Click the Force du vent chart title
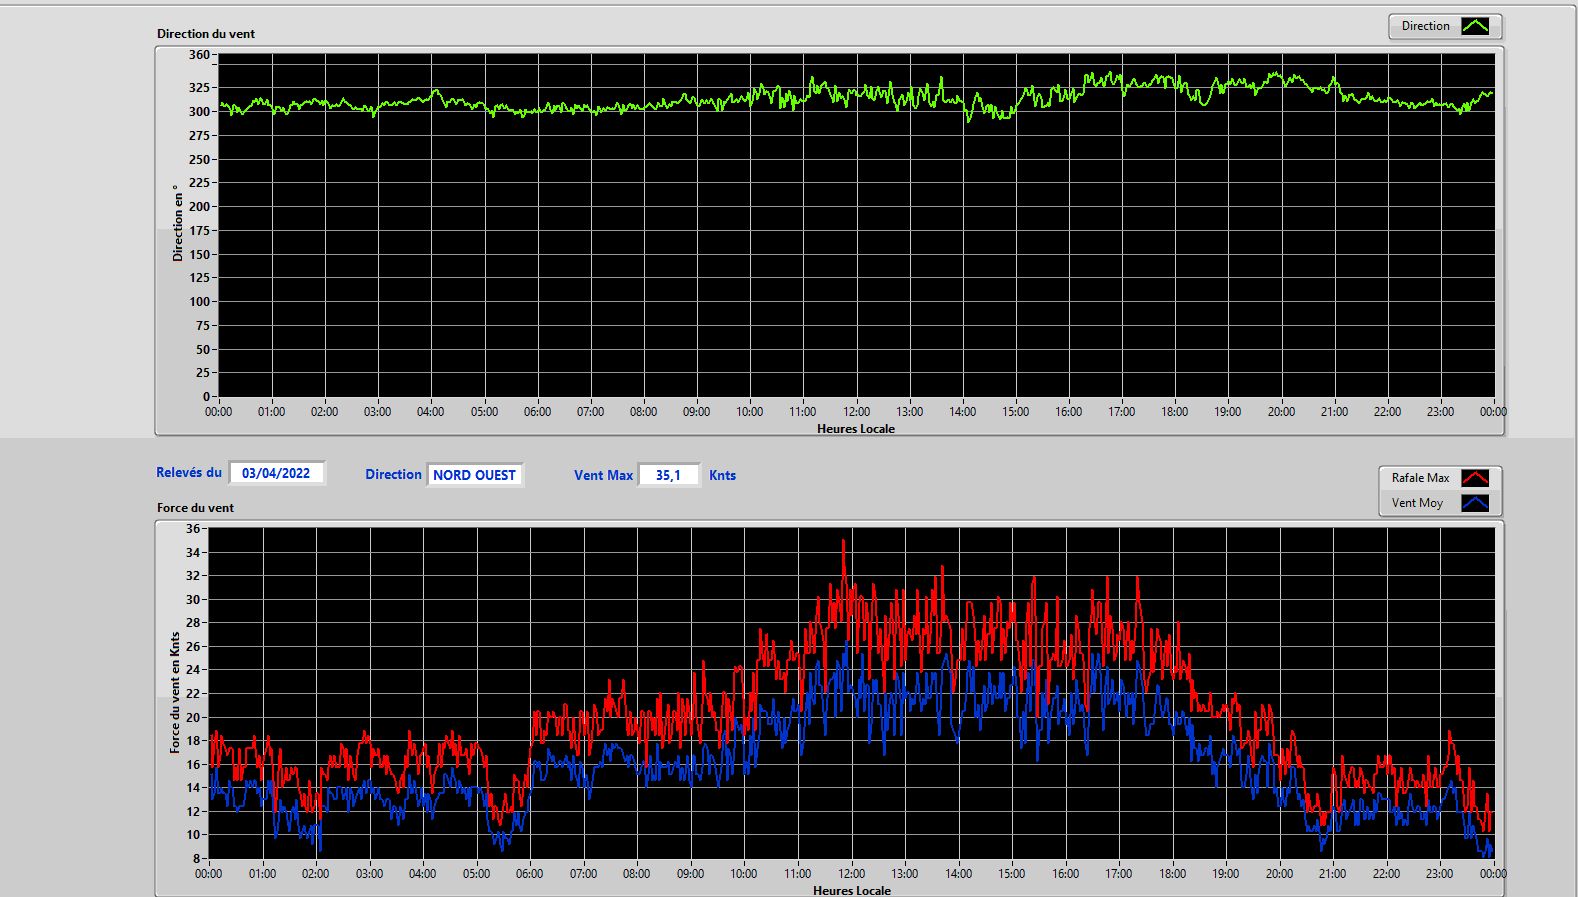Image resolution: width=1578 pixels, height=897 pixels. [195, 507]
